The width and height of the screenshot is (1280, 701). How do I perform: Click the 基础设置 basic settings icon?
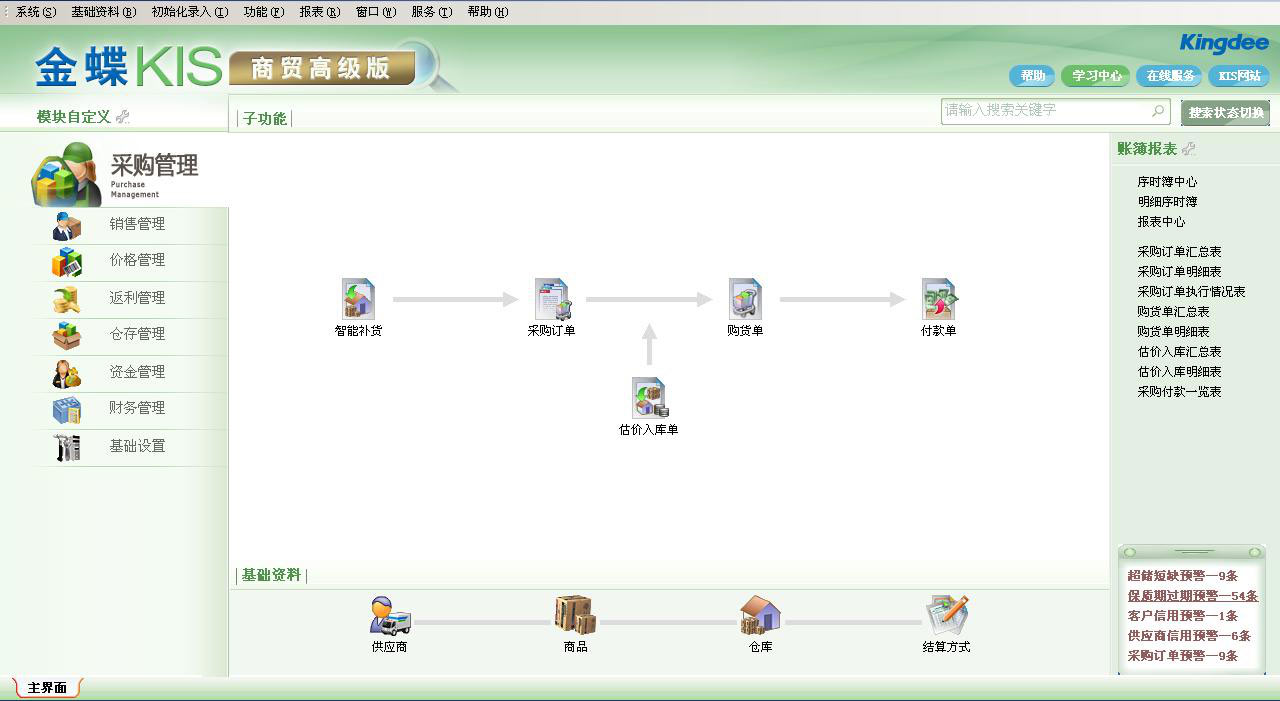67,447
